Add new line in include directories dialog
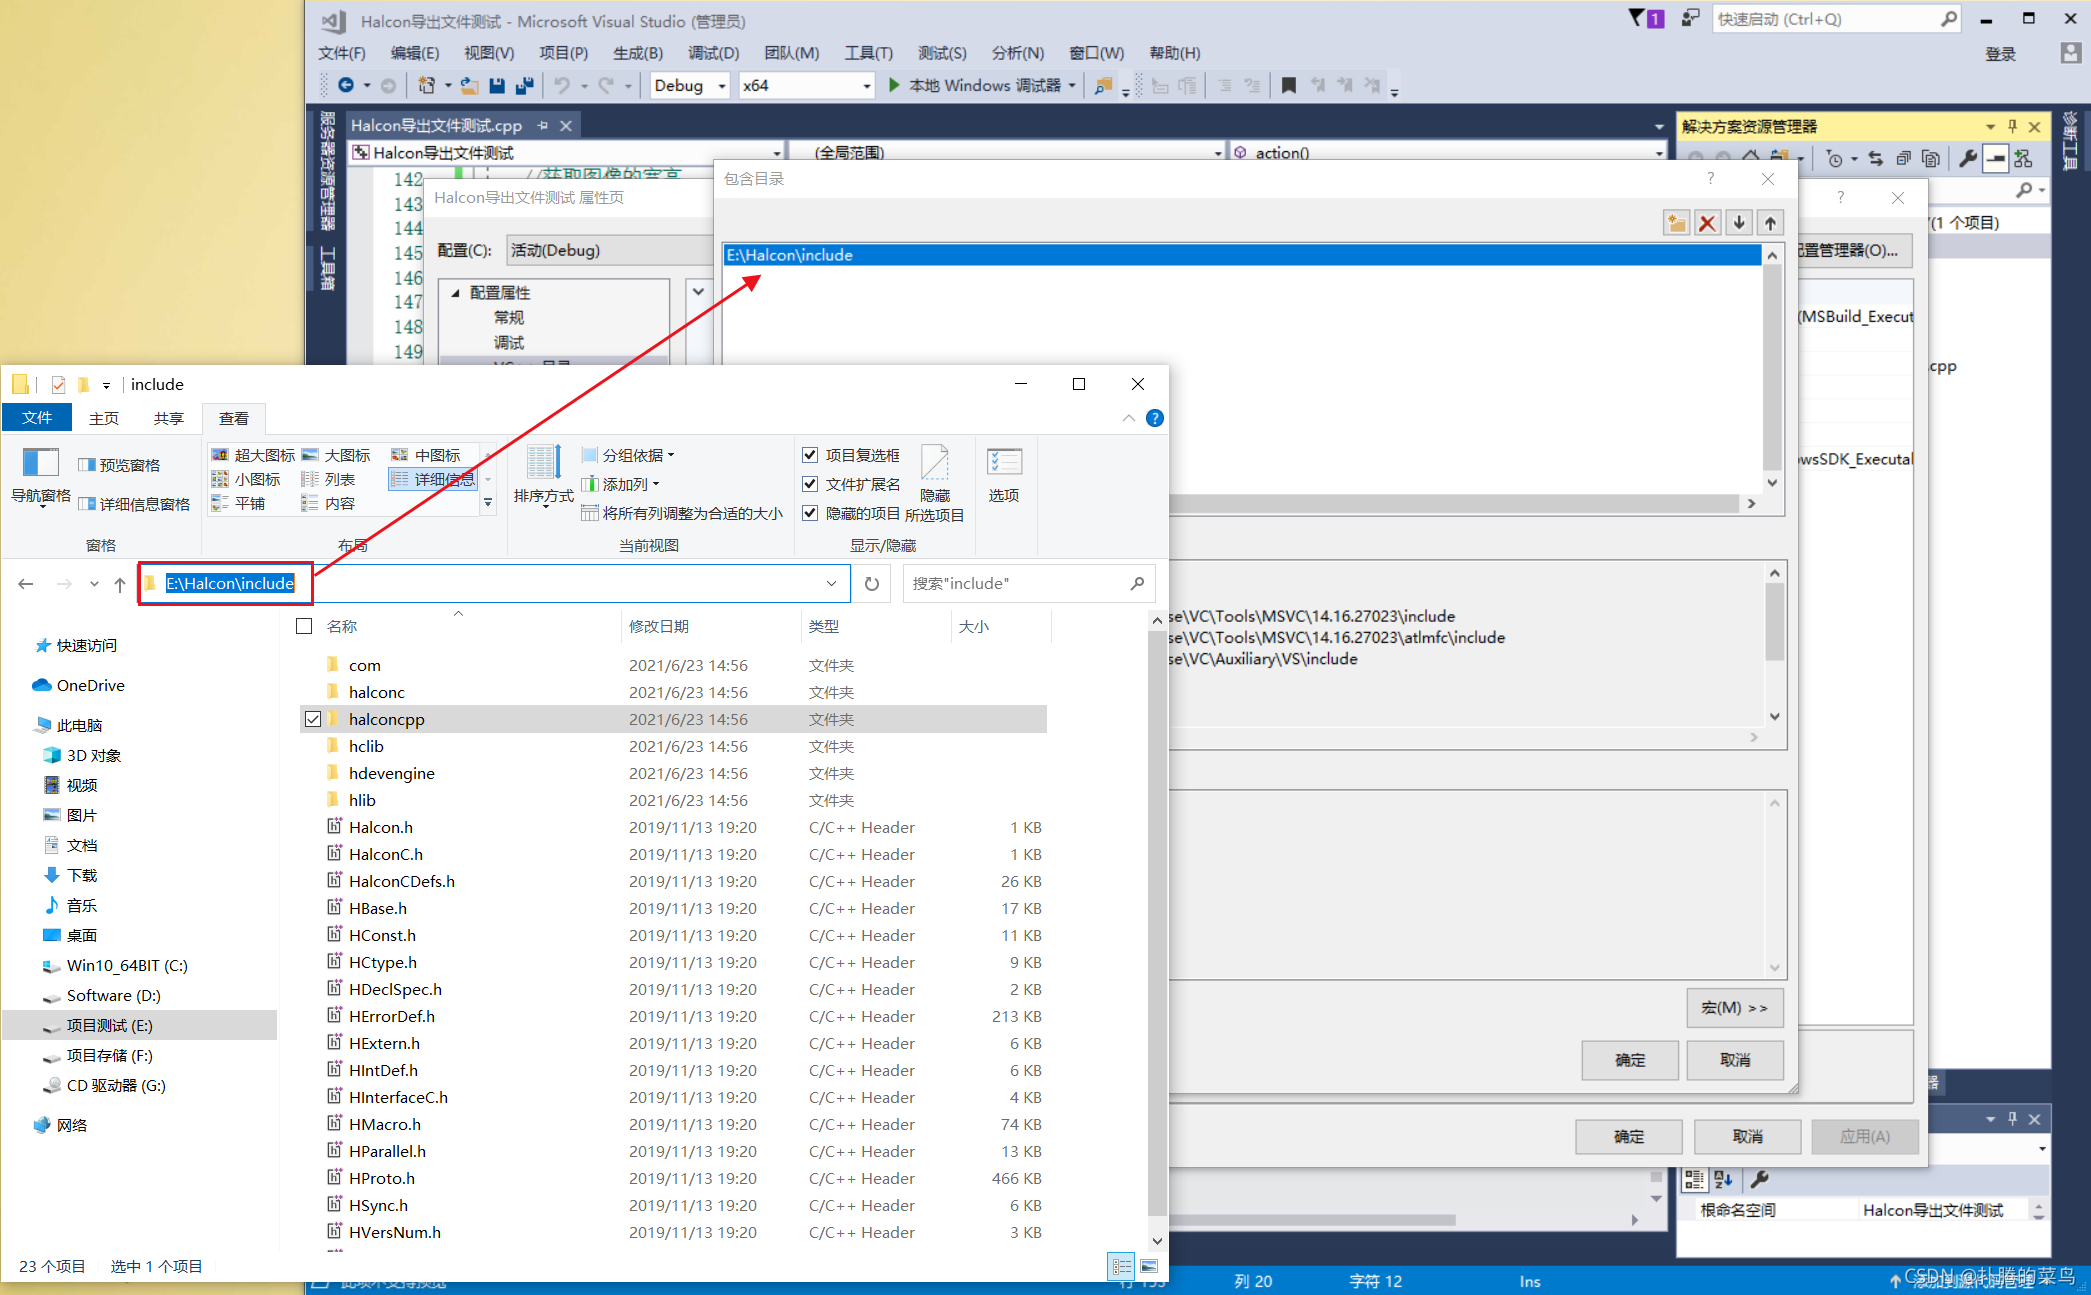The width and height of the screenshot is (2091, 1295). (1676, 223)
